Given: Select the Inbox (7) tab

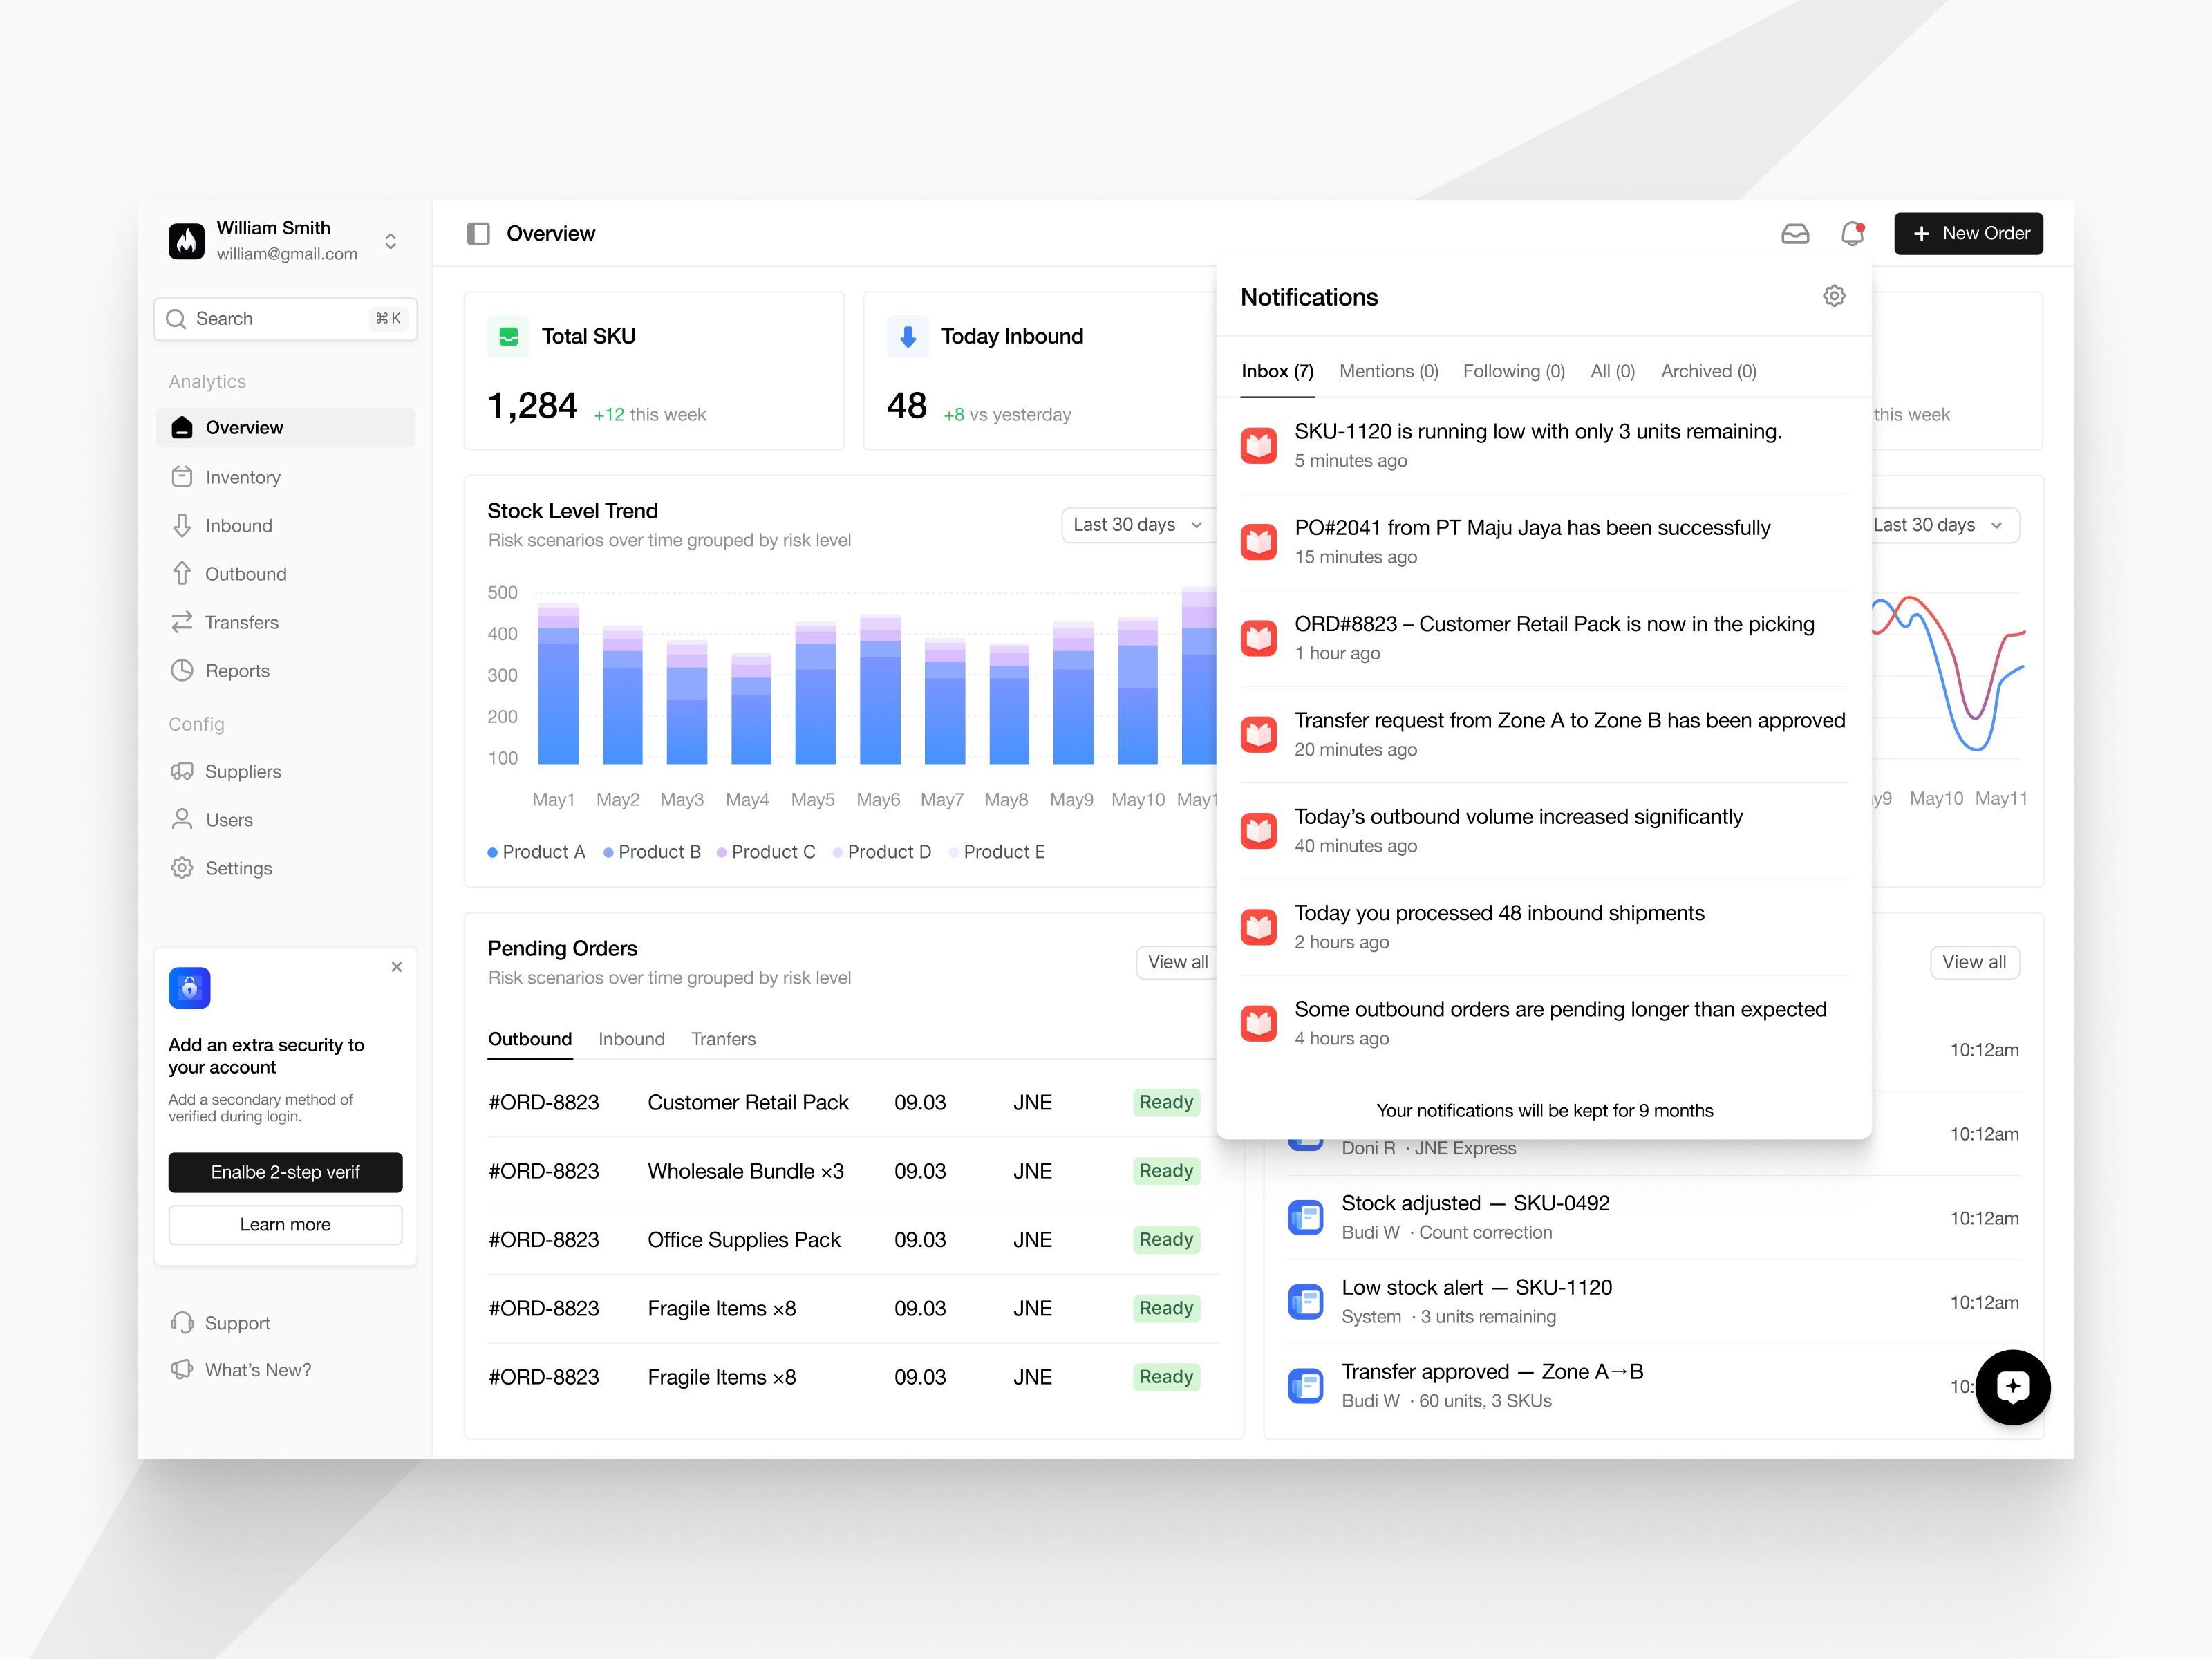Looking at the screenshot, I should (x=1277, y=371).
